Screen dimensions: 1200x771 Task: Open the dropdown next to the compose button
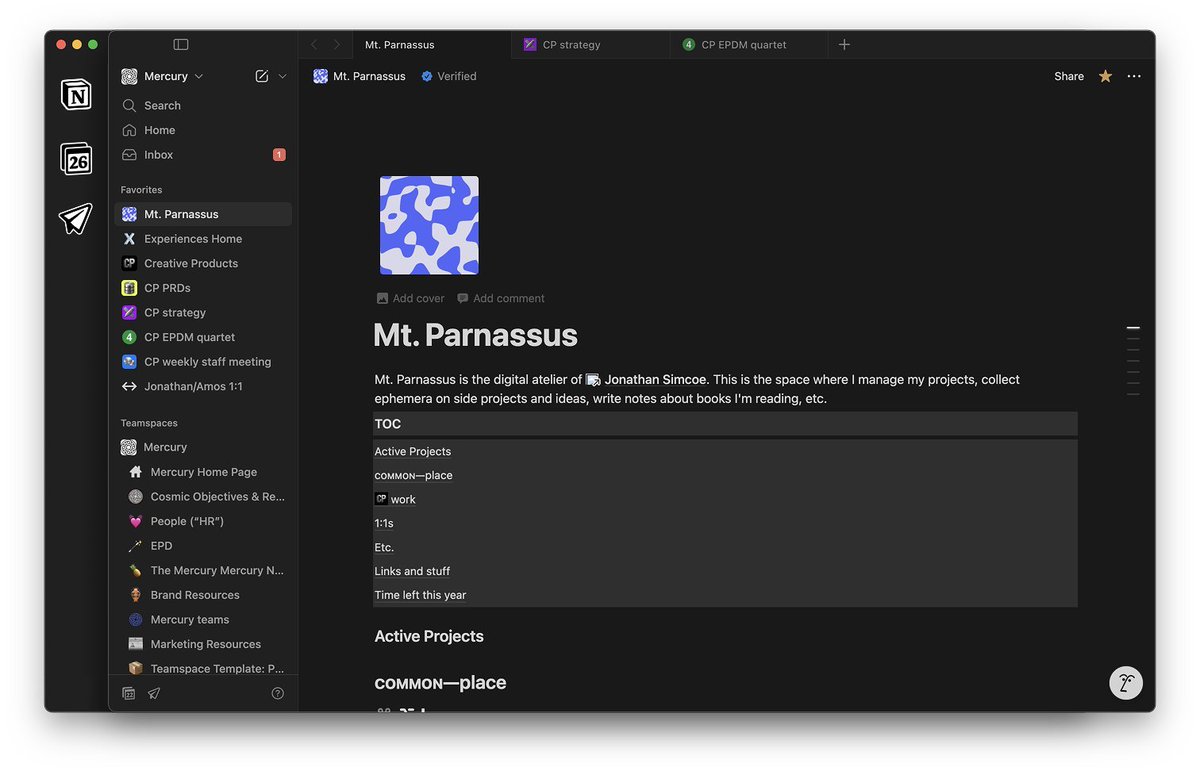click(283, 75)
